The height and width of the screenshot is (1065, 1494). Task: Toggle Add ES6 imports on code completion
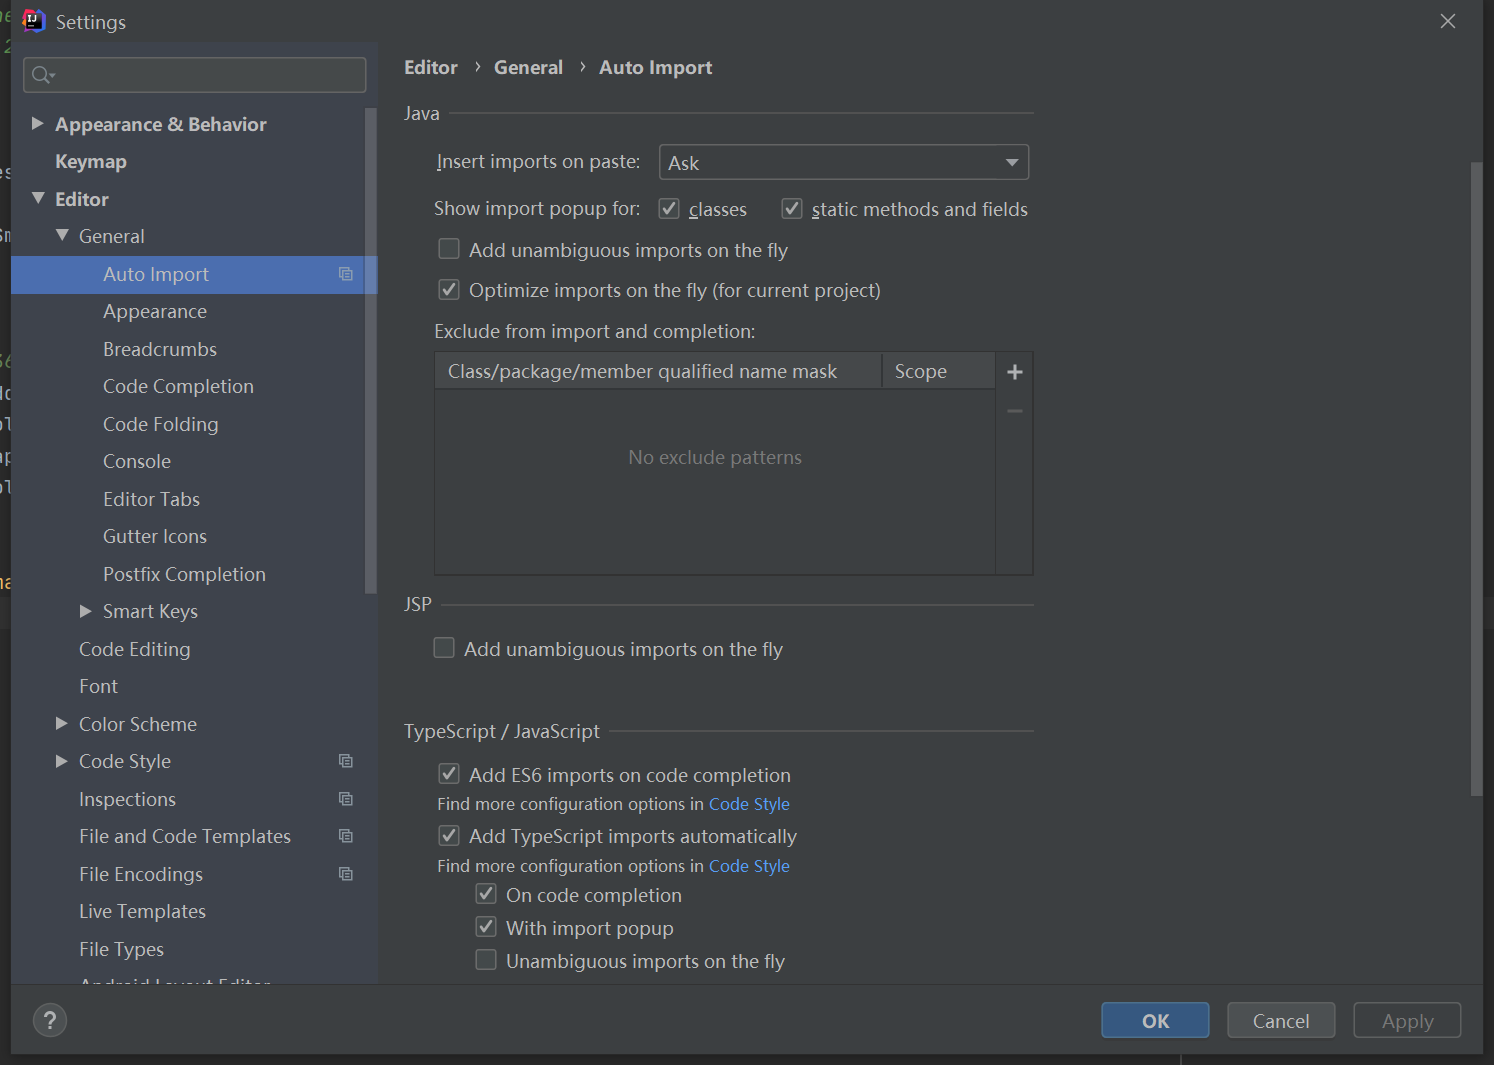pyautogui.click(x=449, y=774)
